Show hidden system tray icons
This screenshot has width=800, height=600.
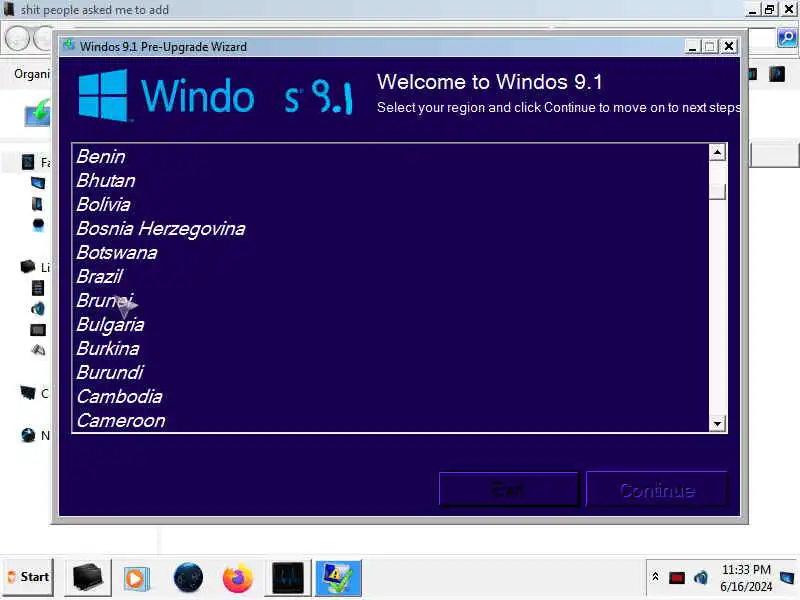pos(656,577)
